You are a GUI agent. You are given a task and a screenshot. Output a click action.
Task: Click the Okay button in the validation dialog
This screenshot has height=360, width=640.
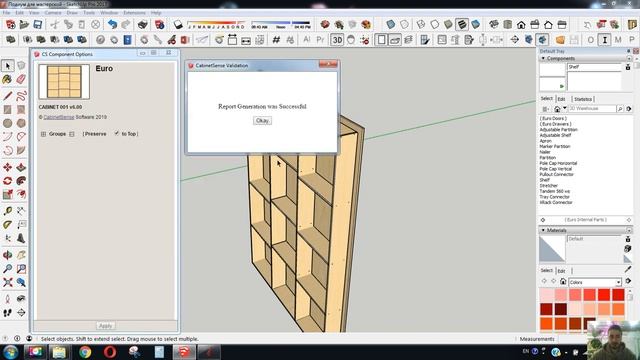coord(262,120)
